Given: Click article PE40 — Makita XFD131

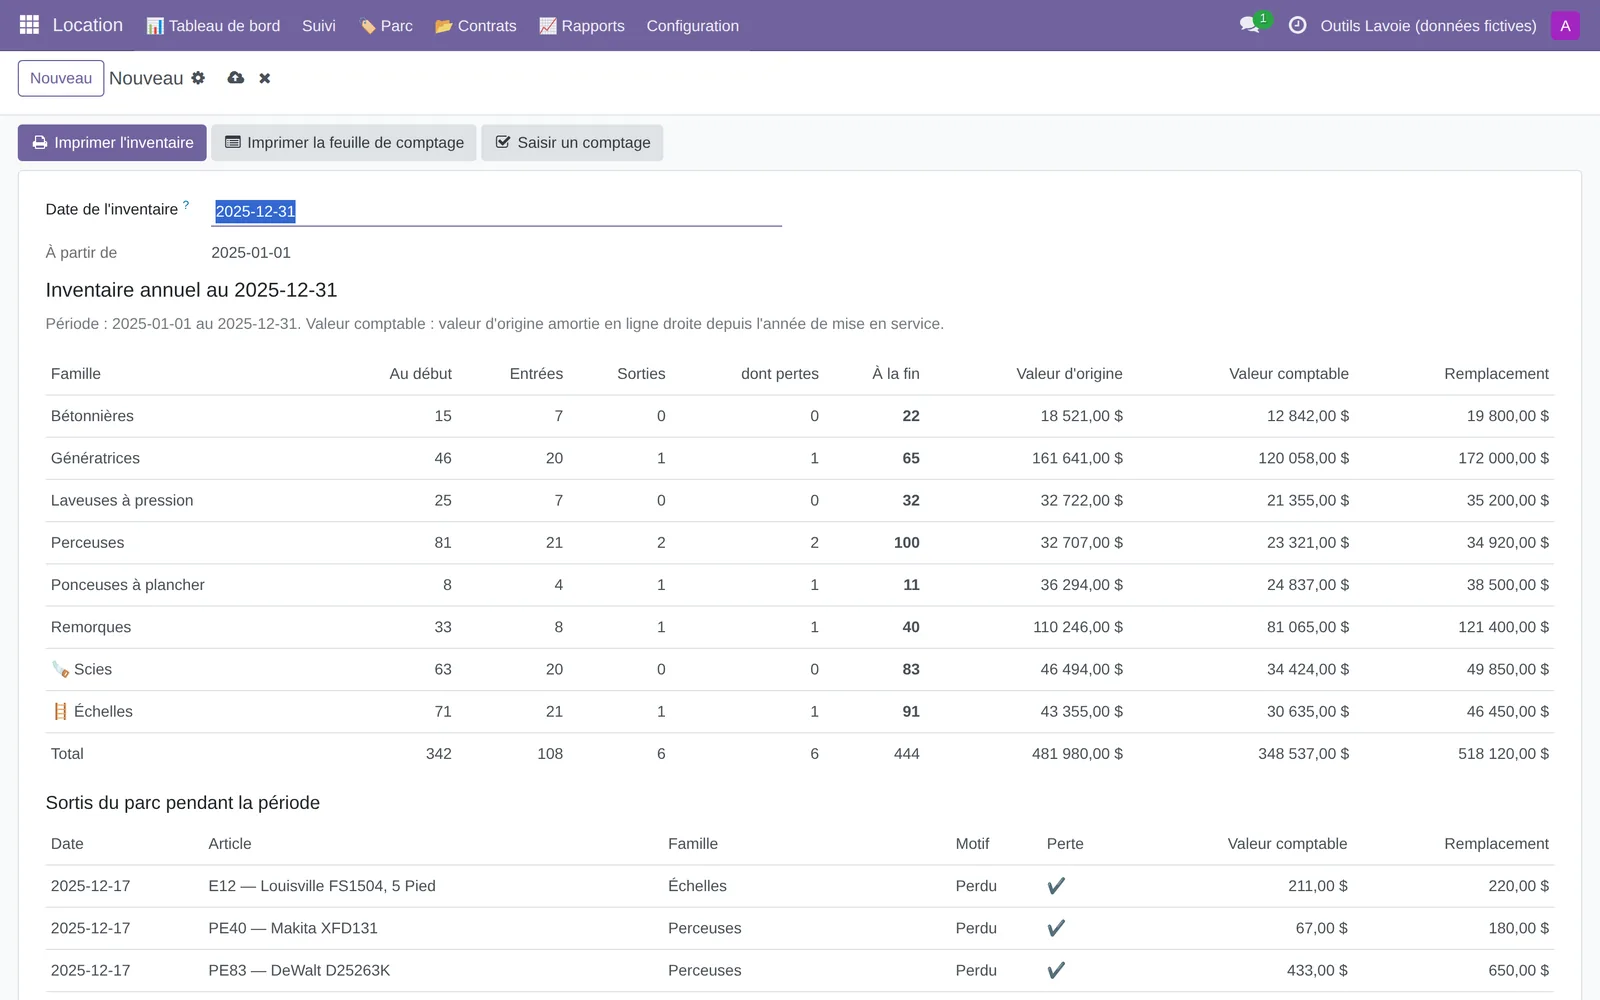Looking at the screenshot, I should [293, 928].
